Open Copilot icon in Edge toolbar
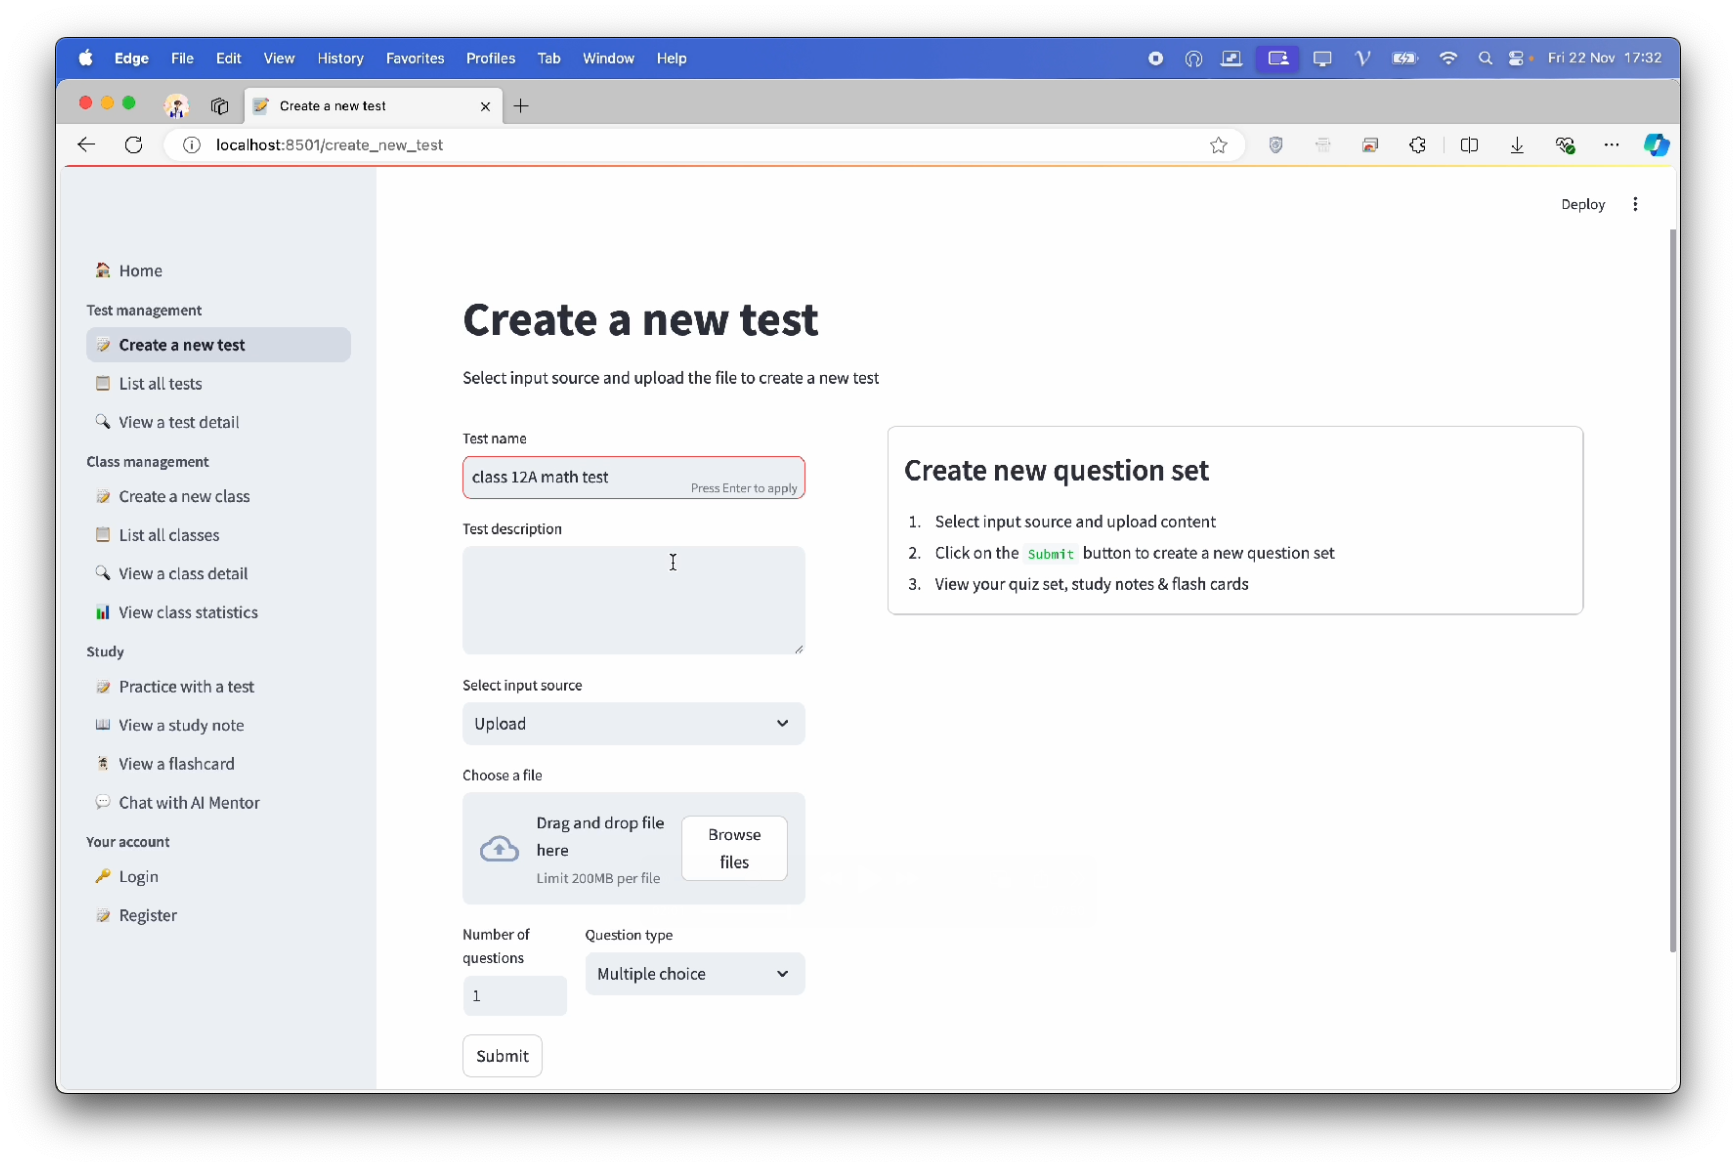 pyautogui.click(x=1656, y=145)
